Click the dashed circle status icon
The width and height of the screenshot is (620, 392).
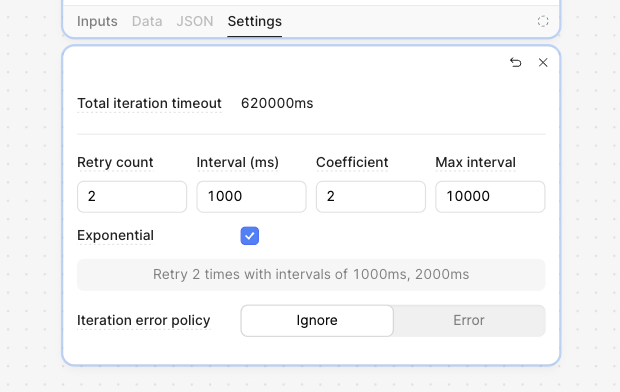(x=543, y=21)
